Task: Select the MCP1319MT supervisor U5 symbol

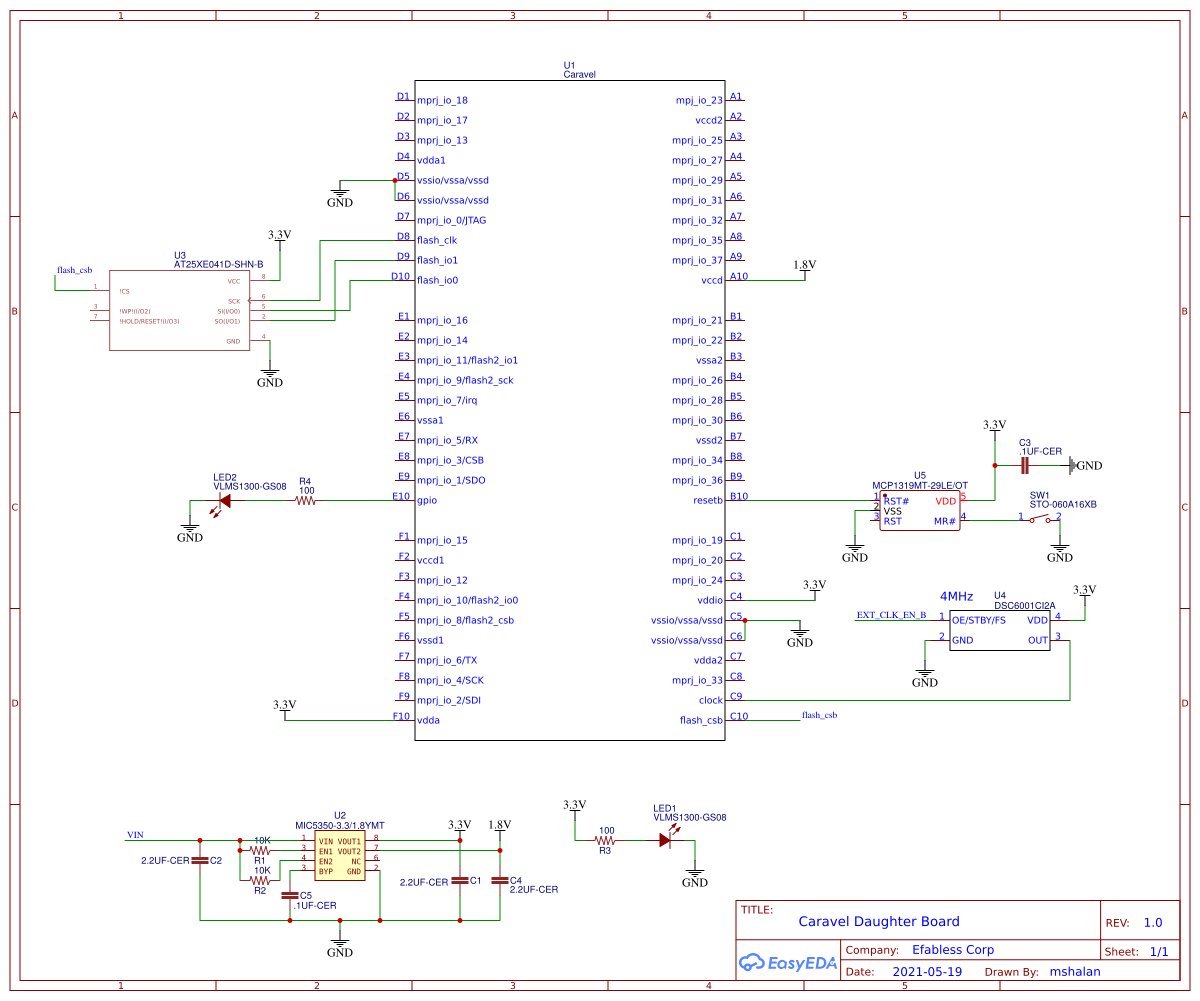Action: pos(918,510)
